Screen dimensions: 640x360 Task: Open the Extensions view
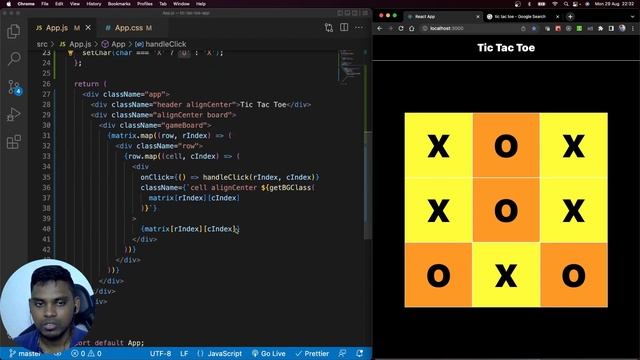point(13,142)
